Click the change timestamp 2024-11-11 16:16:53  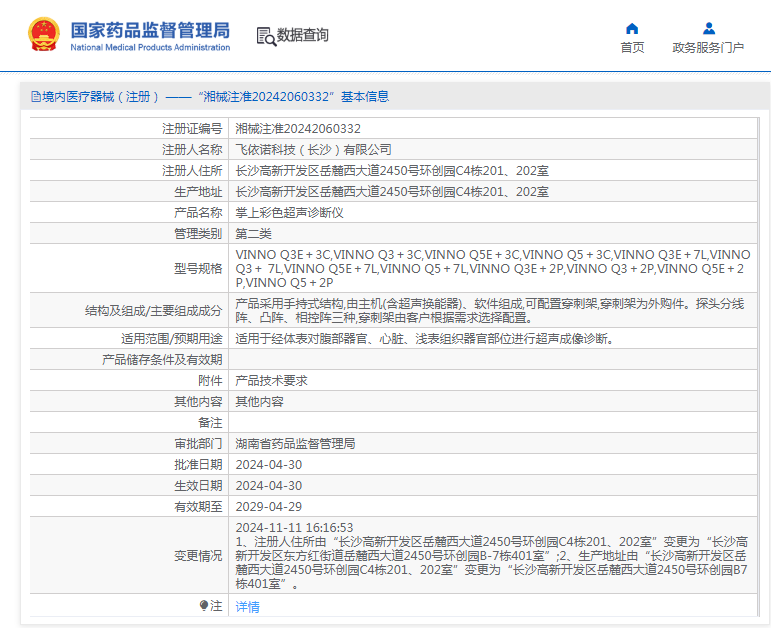294,527
